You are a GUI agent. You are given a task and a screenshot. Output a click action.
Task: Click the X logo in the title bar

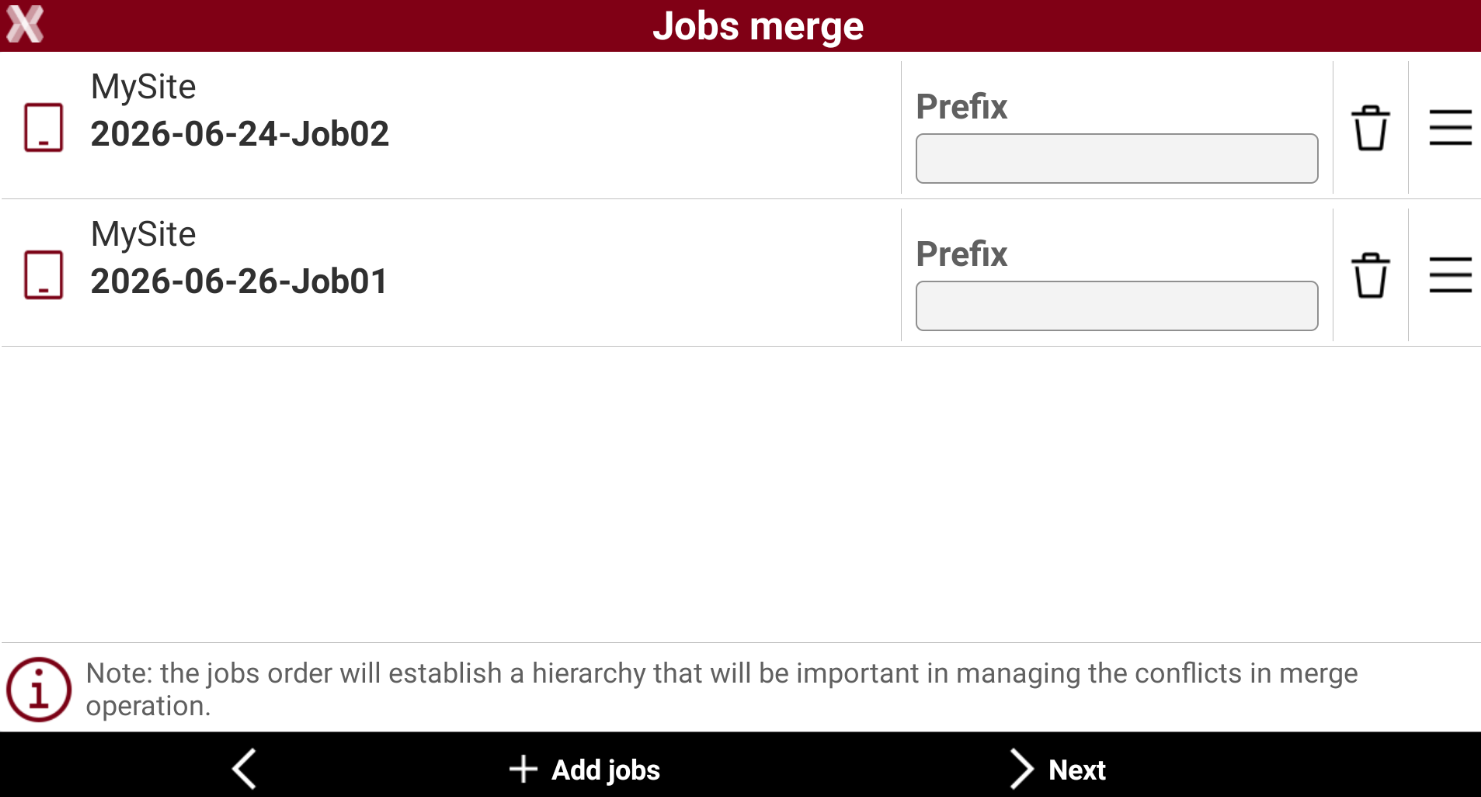25,25
